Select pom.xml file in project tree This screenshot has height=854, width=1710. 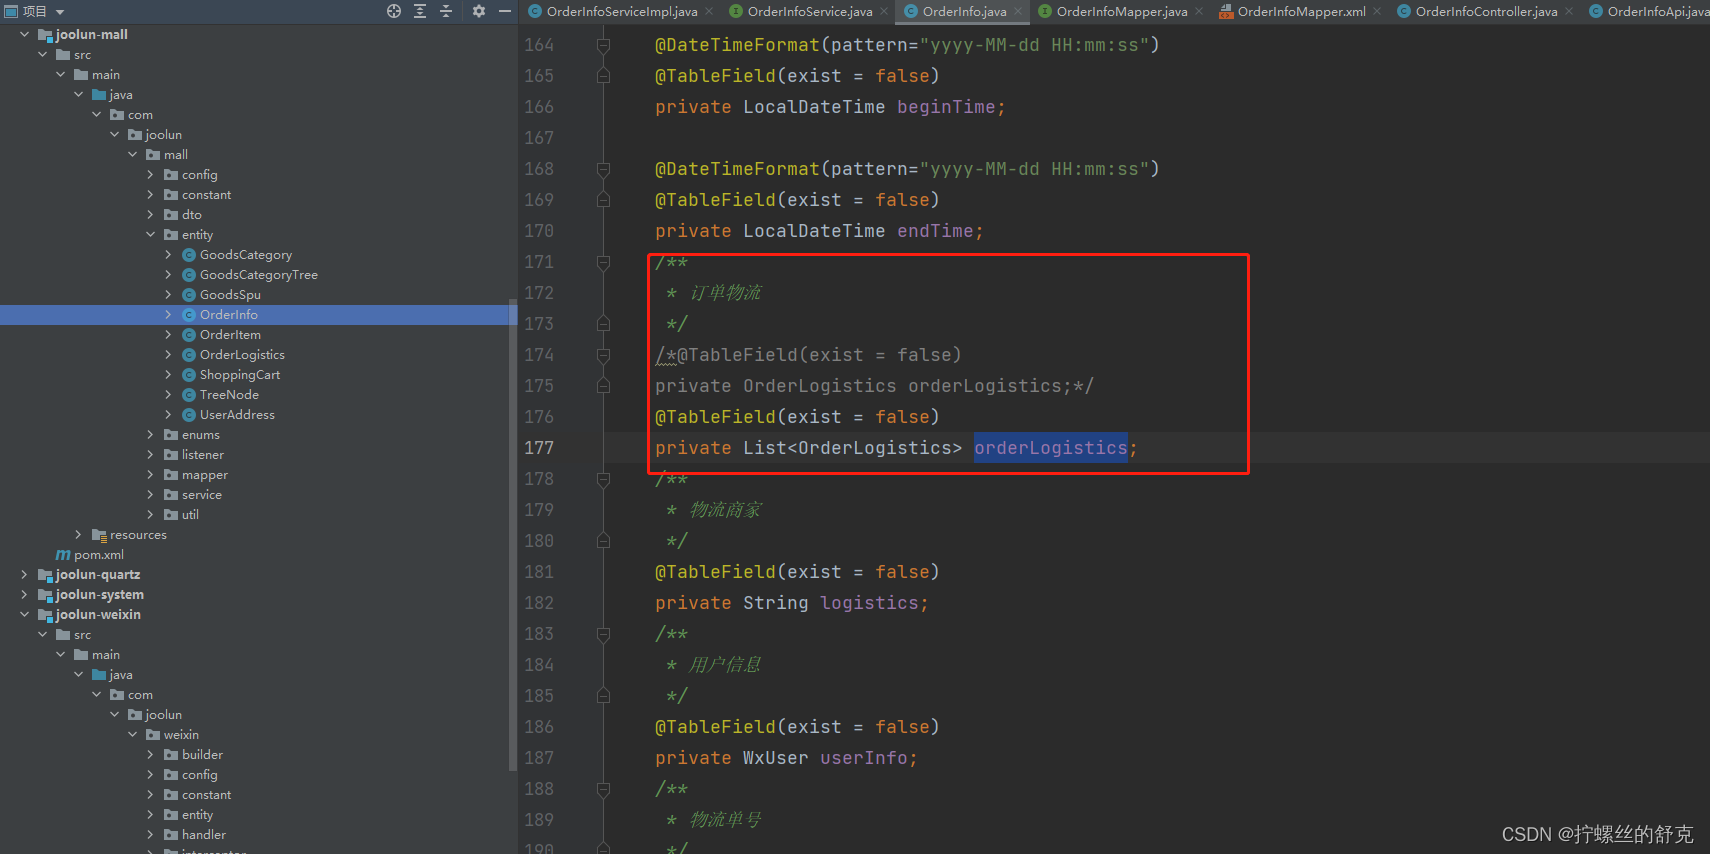[x=99, y=555]
